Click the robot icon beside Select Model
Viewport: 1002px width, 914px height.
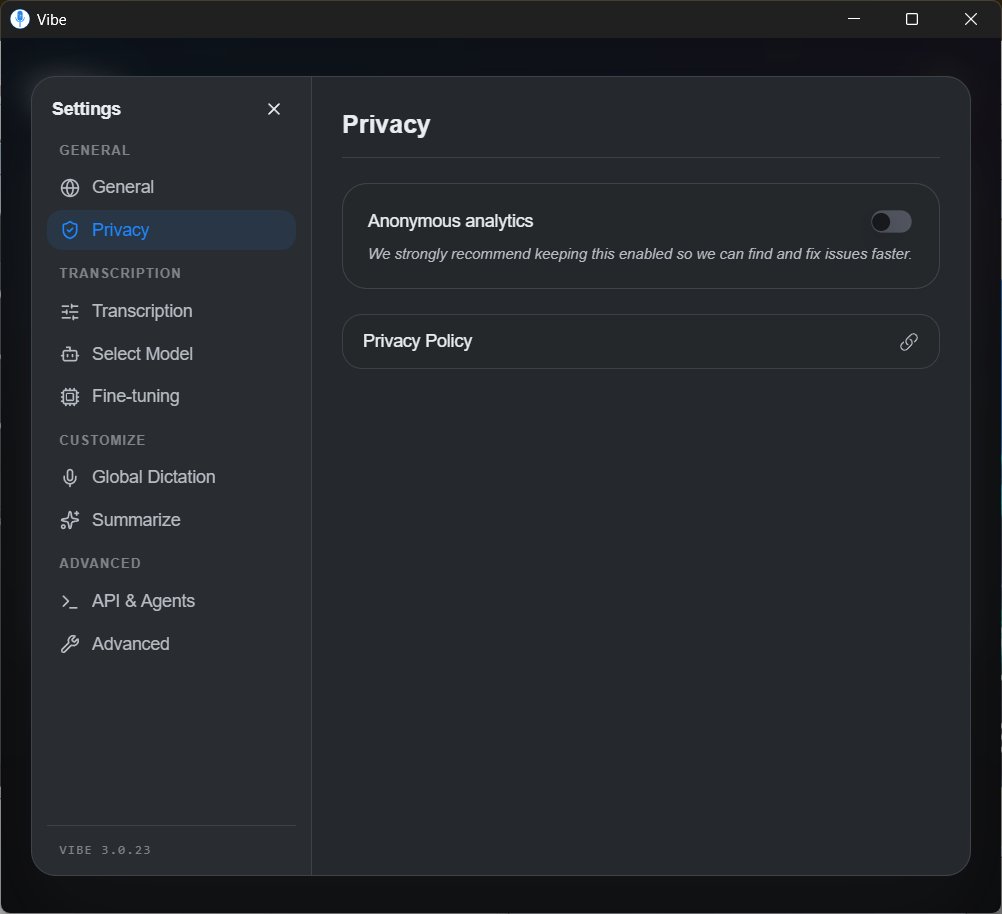pyautogui.click(x=70, y=354)
